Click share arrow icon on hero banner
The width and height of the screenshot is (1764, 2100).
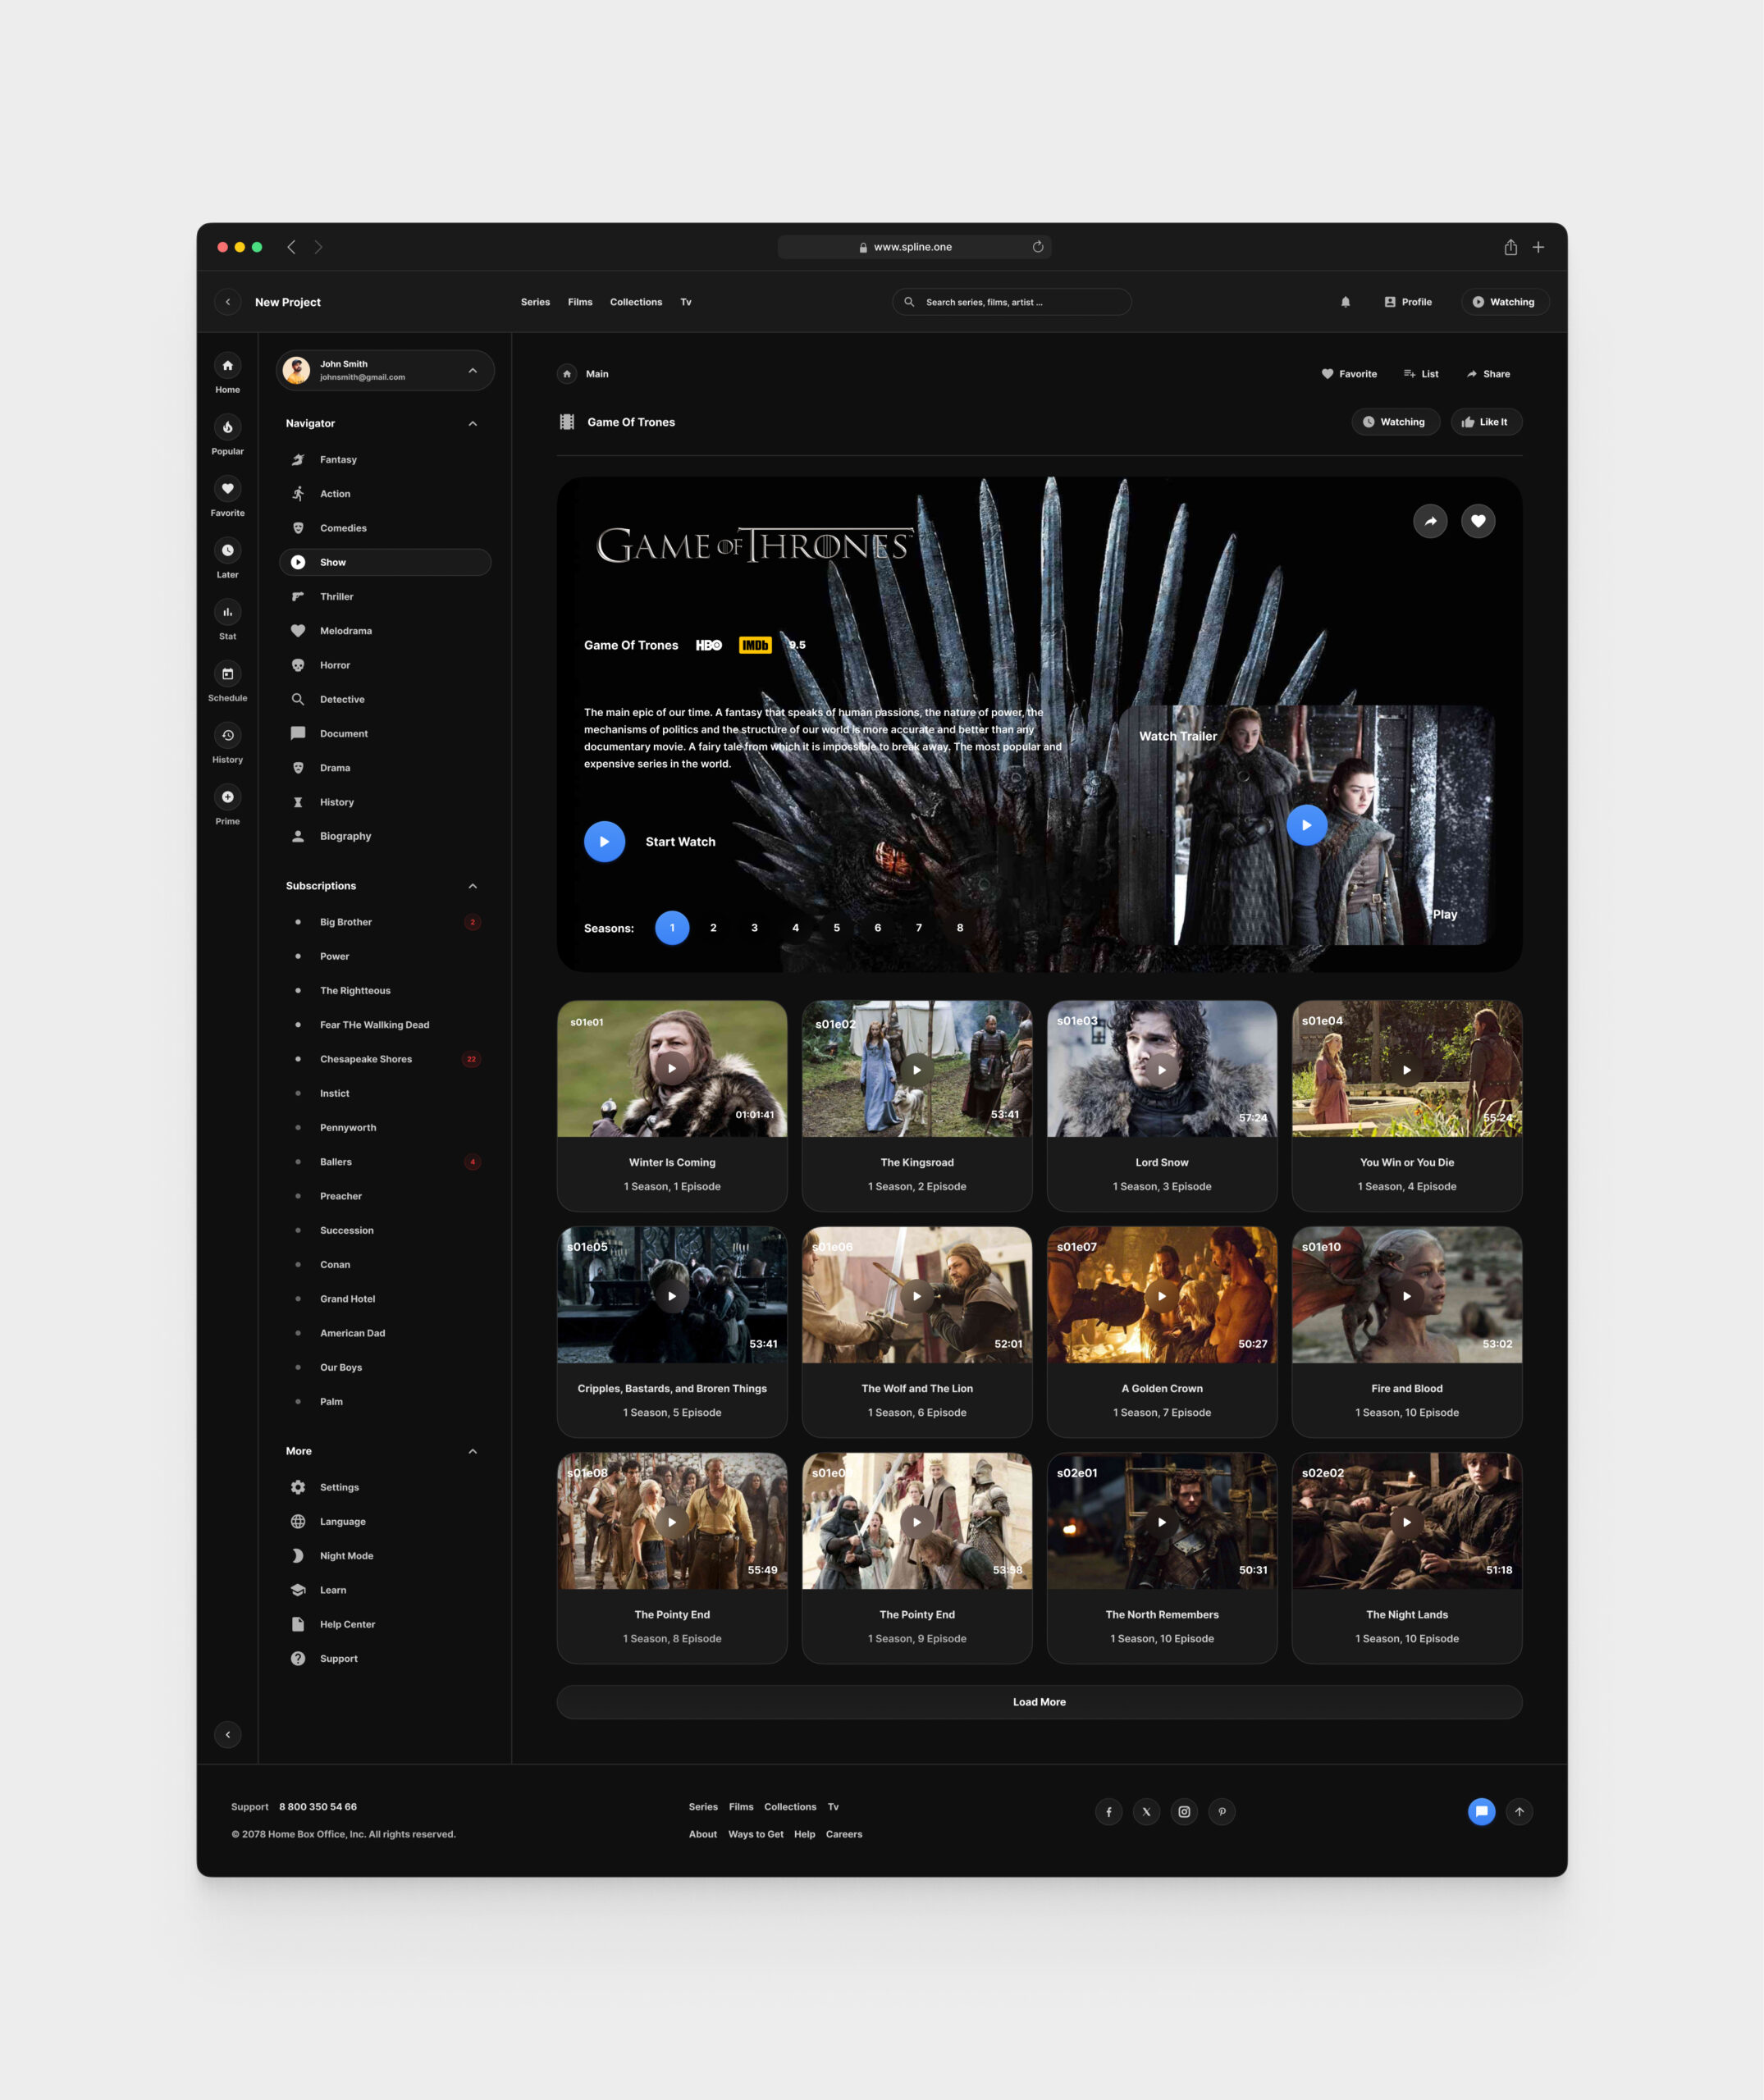tap(1430, 521)
